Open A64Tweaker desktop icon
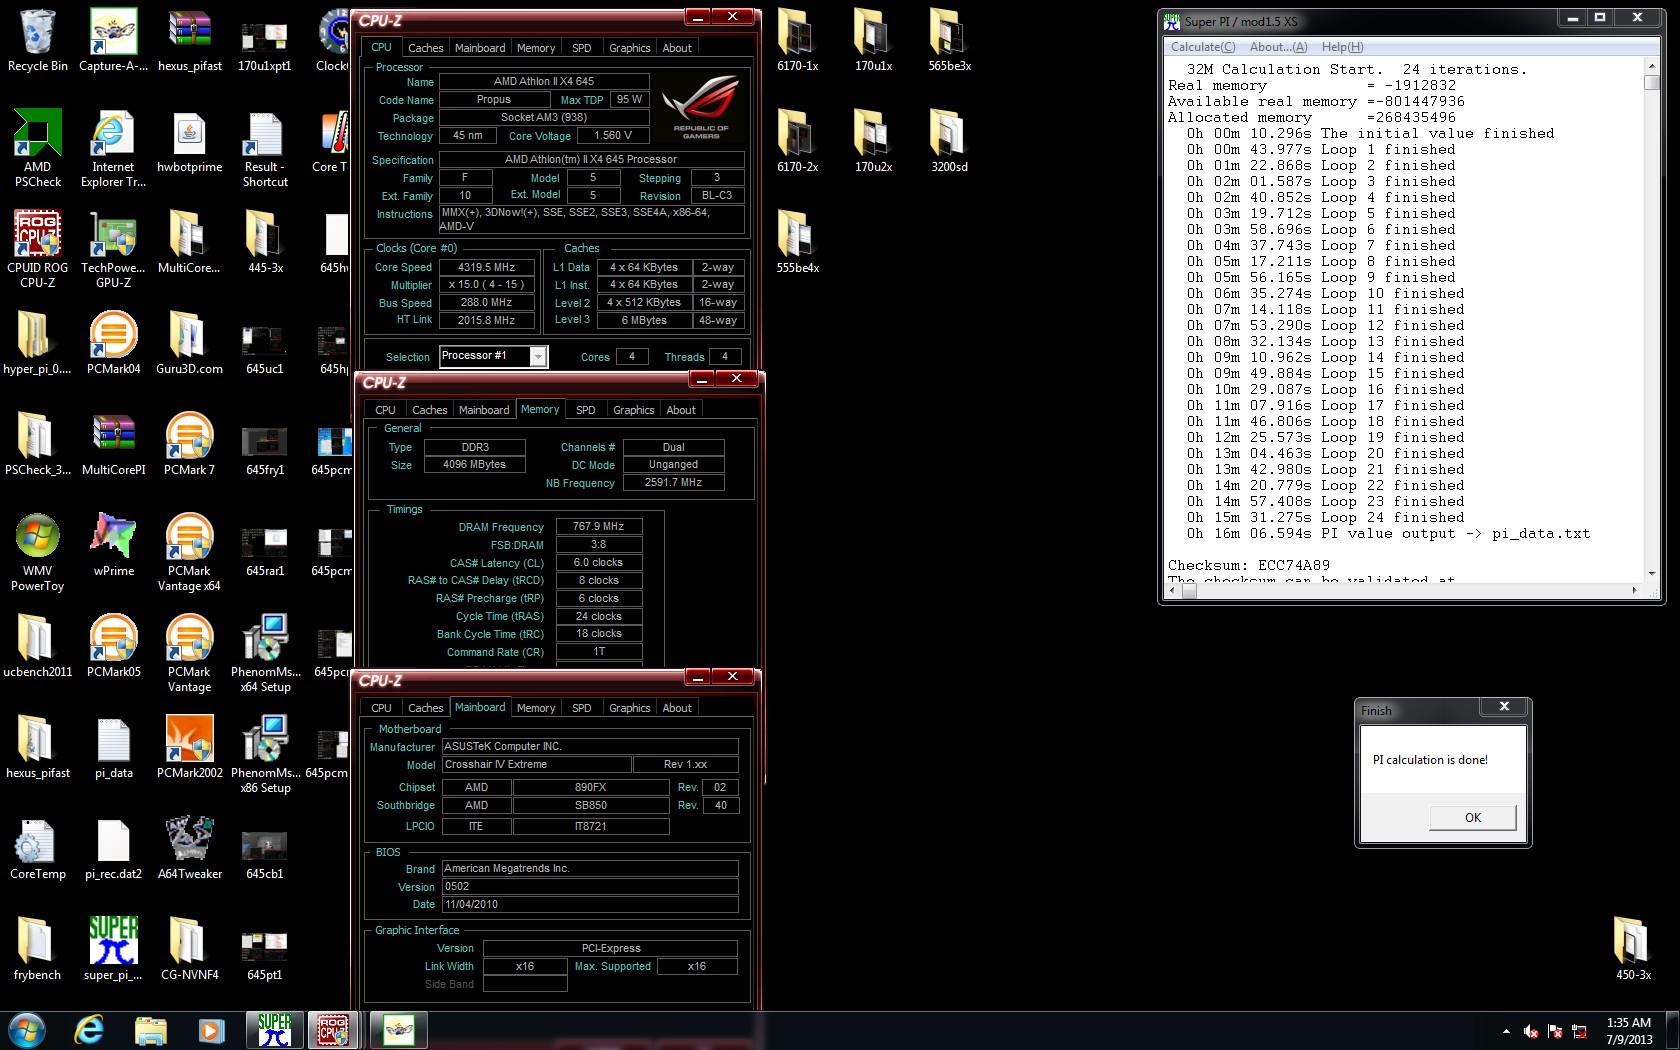The width and height of the screenshot is (1680, 1050). coord(189,848)
